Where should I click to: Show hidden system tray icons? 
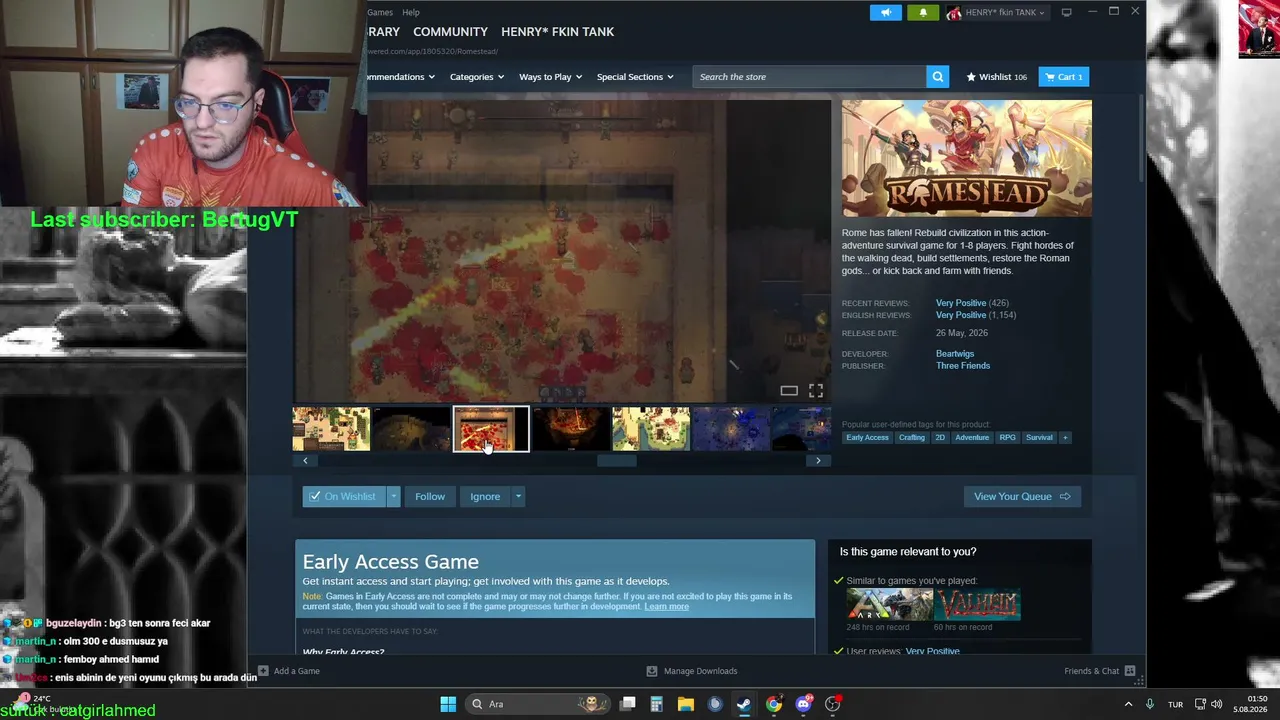tap(1128, 704)
